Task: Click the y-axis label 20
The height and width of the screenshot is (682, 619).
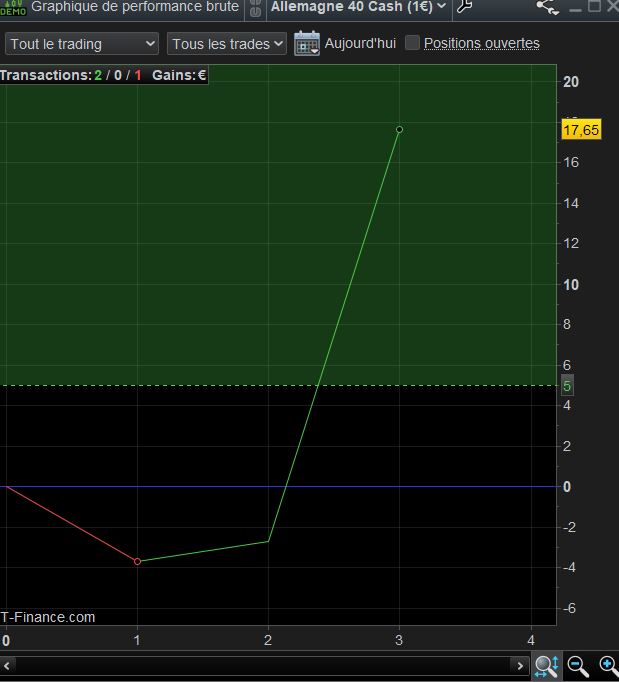Action: [x=571, y=82]
